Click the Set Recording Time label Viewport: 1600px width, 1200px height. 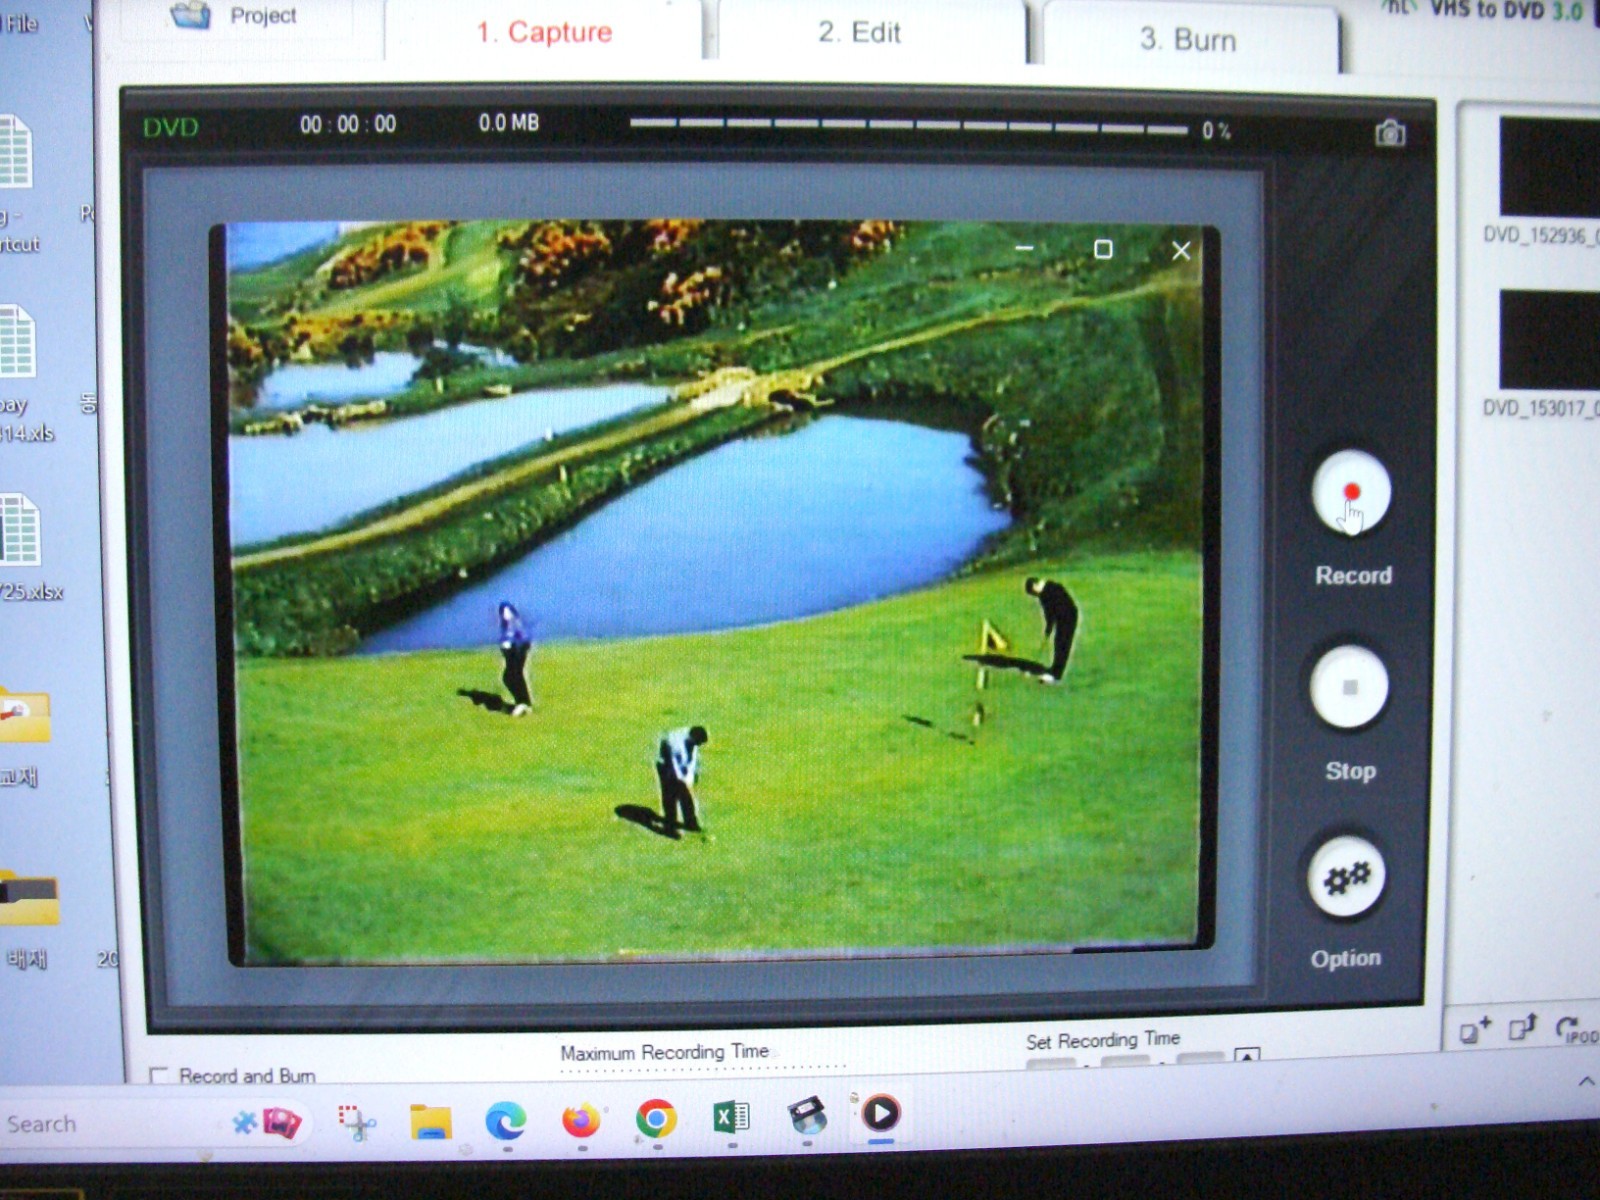1103,1040
